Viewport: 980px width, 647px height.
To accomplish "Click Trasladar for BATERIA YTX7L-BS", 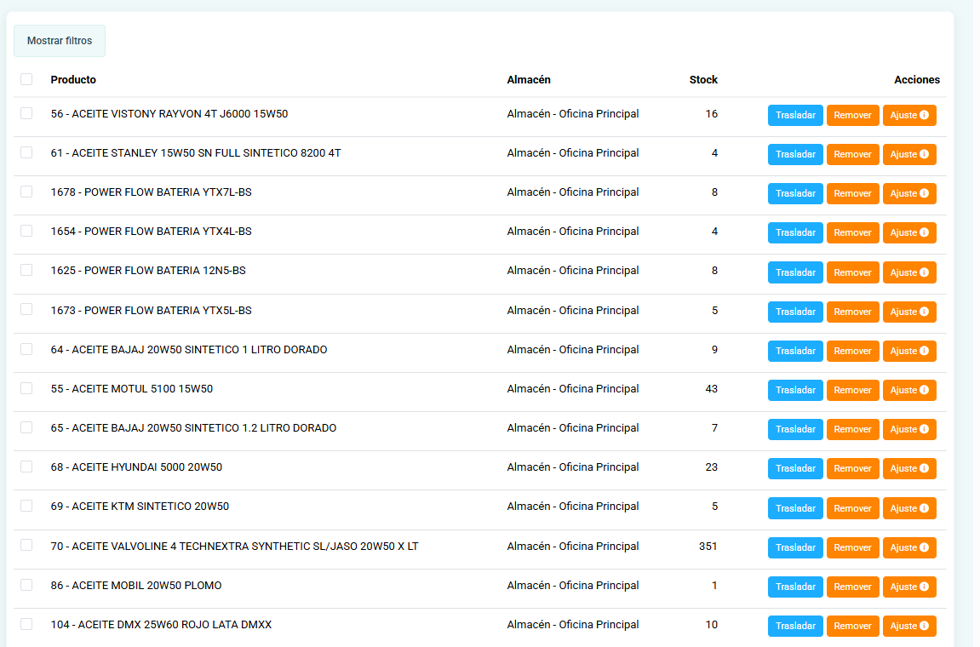I will pyautogui.click(x=795, y=194).
